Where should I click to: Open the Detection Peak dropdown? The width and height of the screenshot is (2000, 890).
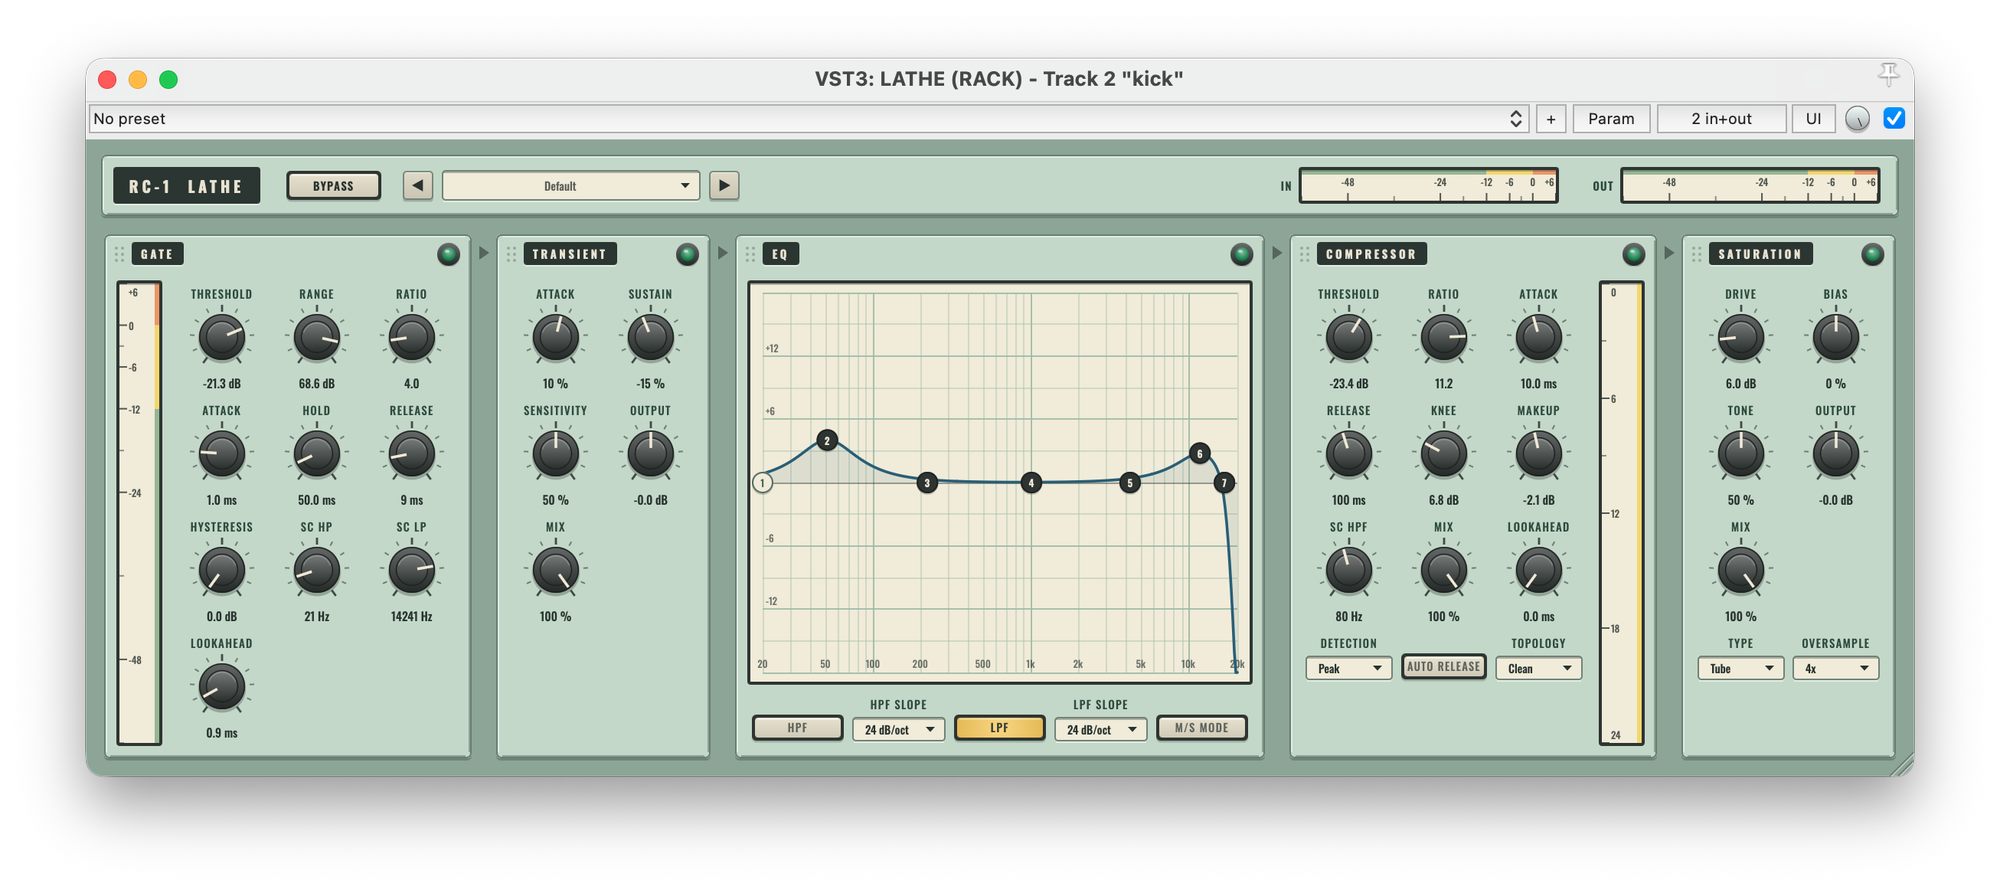(1348, 668)
